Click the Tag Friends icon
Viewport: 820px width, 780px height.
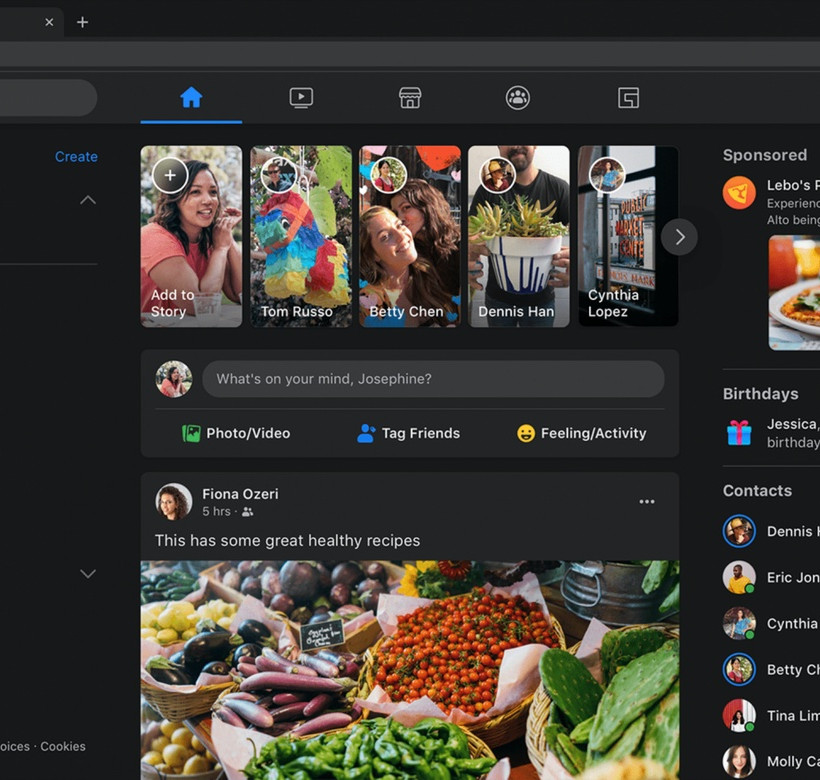(x=366, y=433)
